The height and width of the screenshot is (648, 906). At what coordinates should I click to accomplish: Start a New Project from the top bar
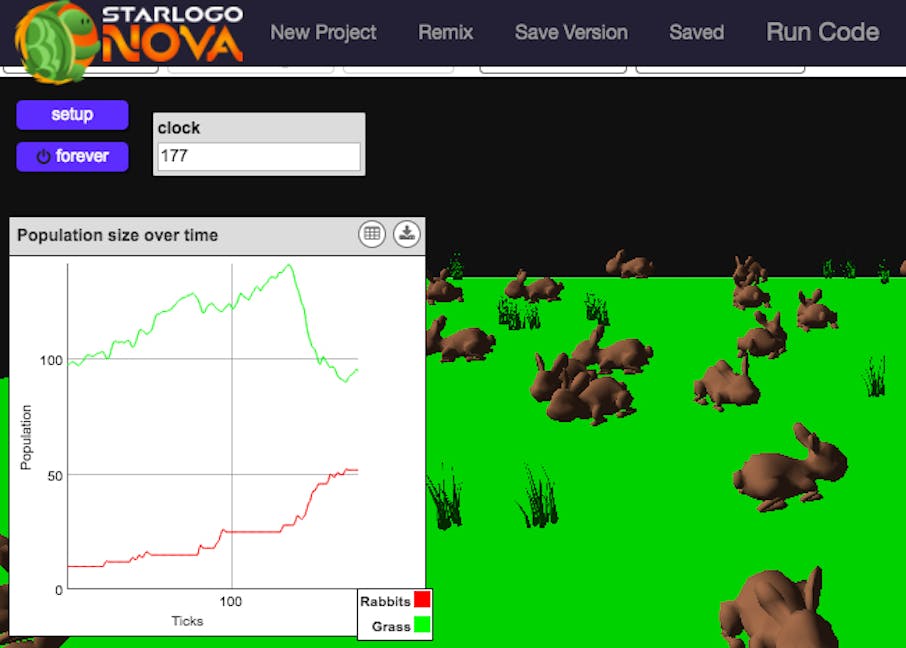323,32
